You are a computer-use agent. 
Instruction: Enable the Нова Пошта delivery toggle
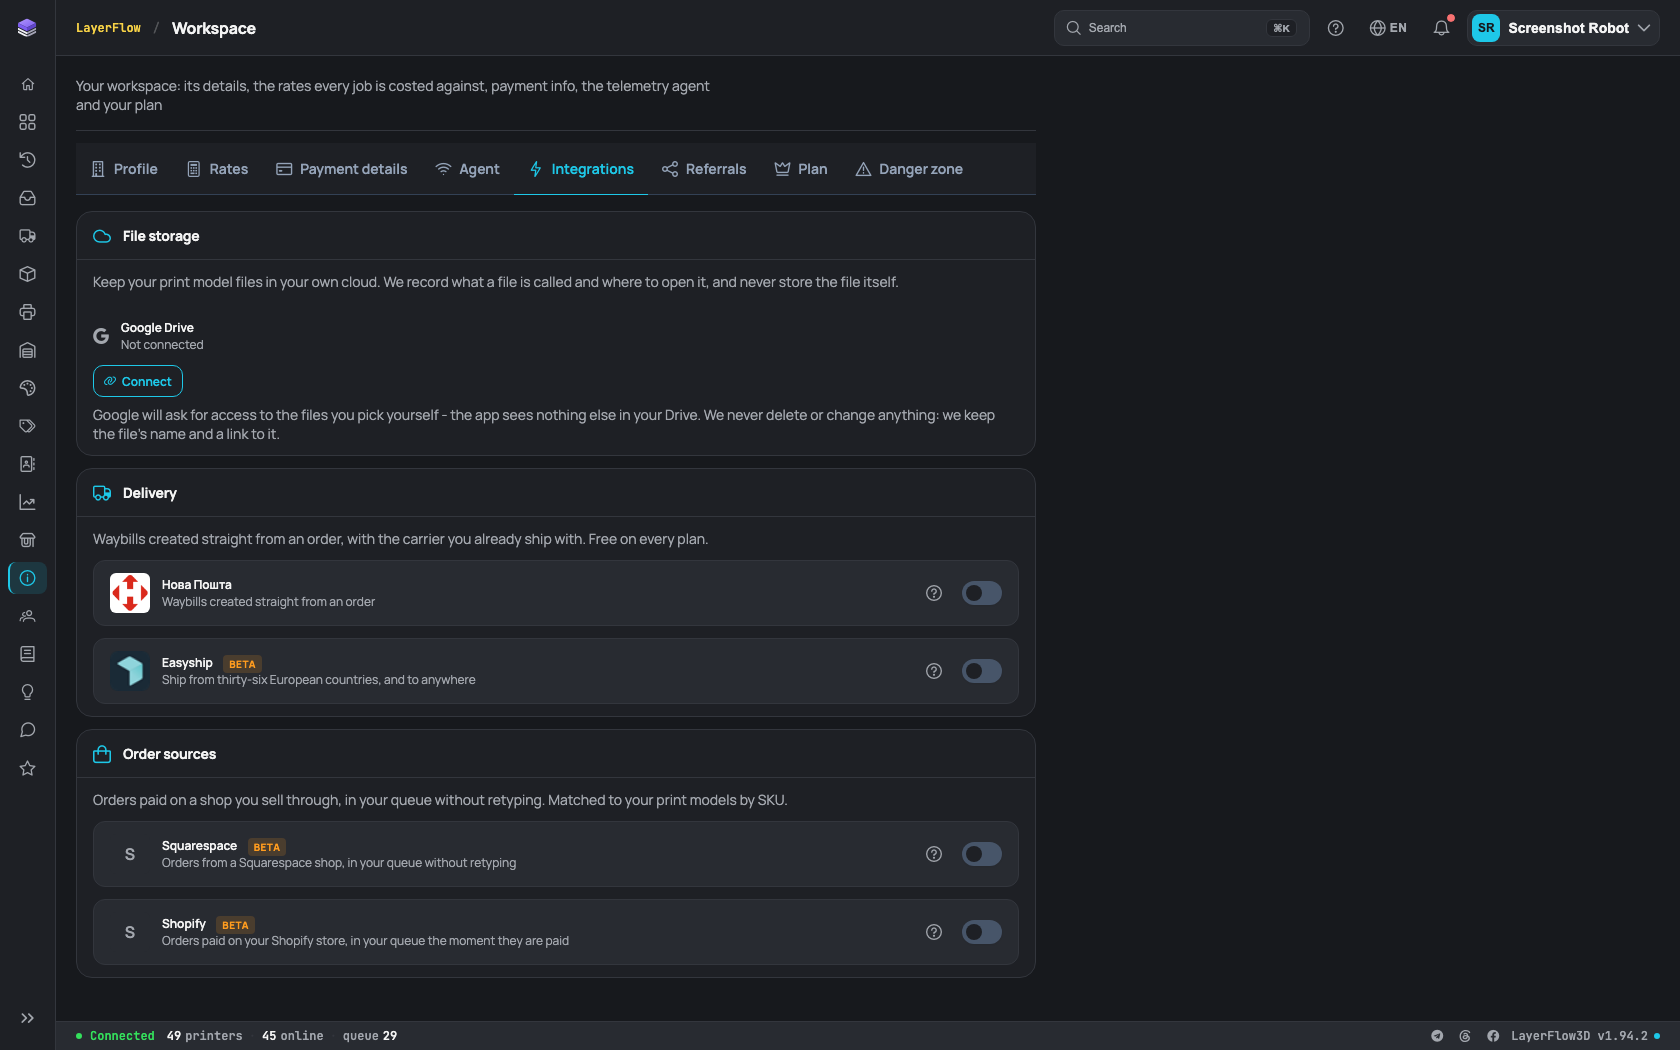(x=981, y=593)
